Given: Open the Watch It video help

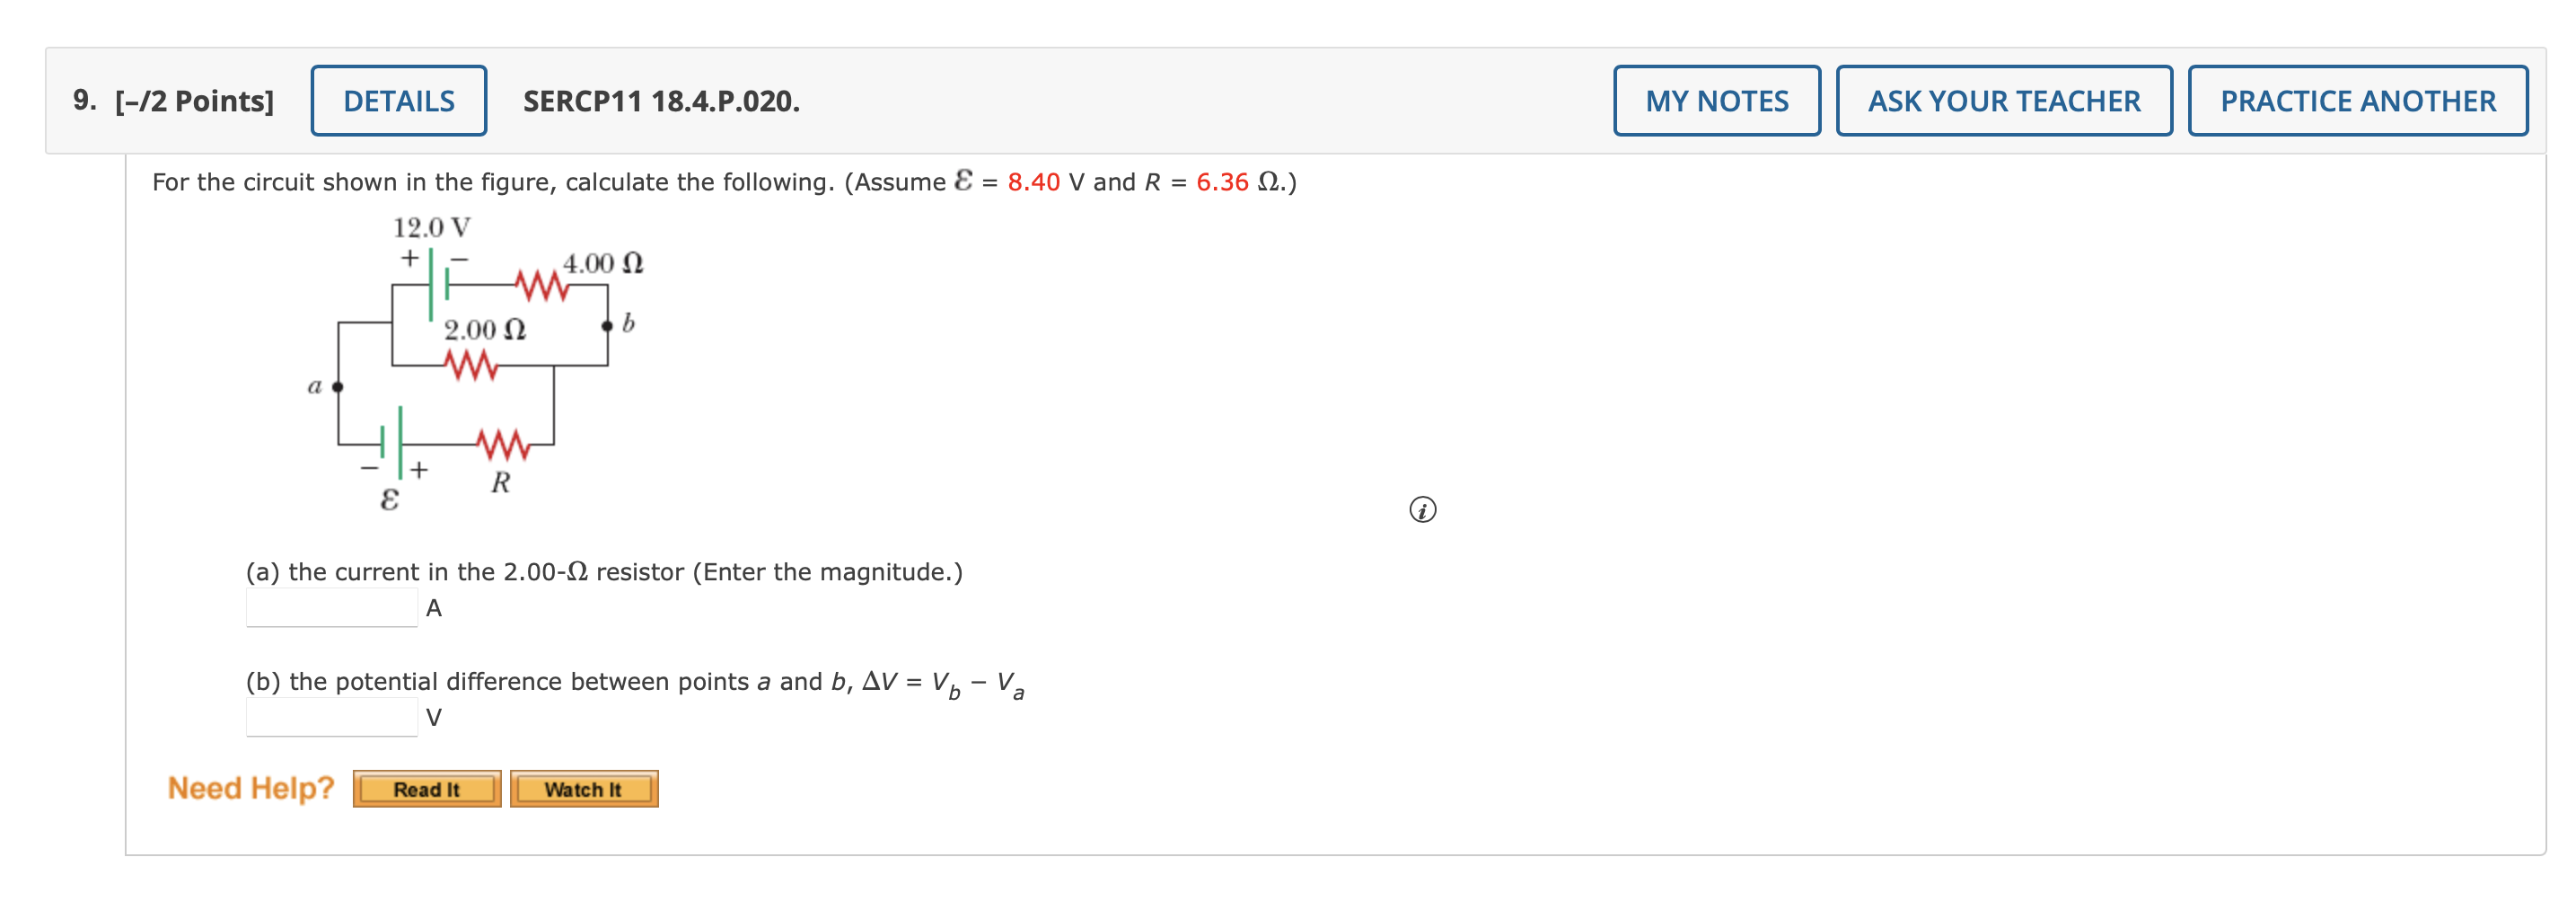Looking at the screenshot, I should click(585, 790).
